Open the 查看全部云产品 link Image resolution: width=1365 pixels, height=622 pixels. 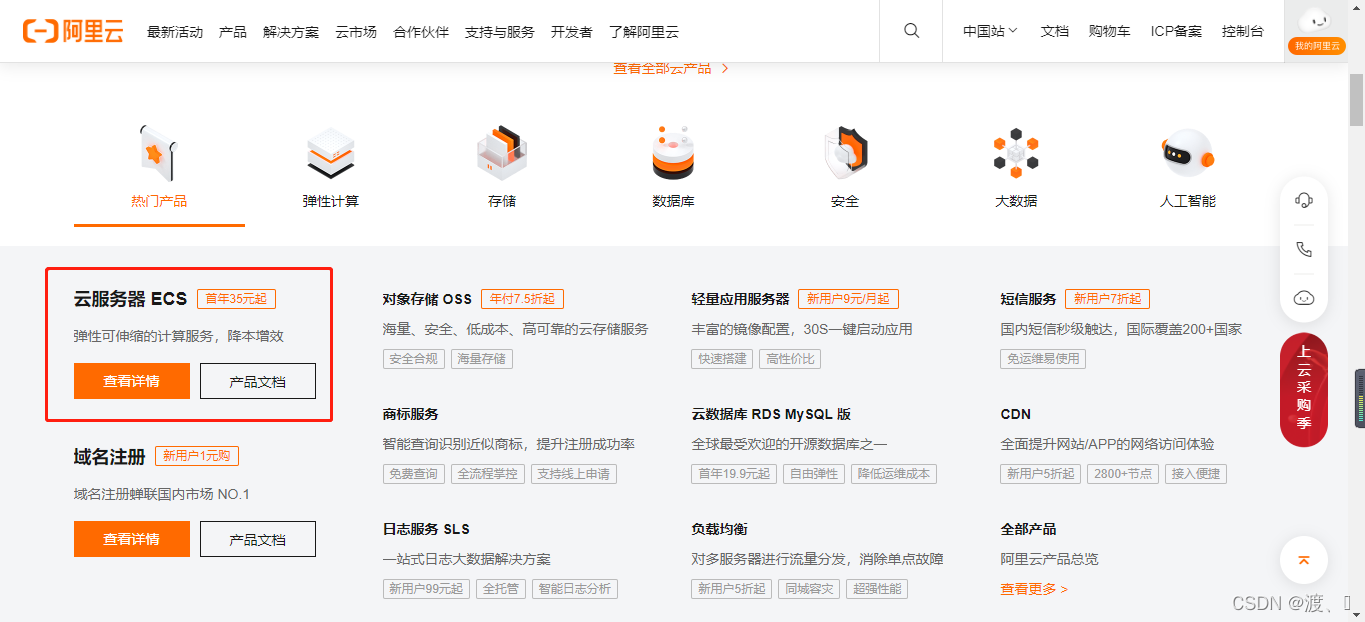click(671, 68)
